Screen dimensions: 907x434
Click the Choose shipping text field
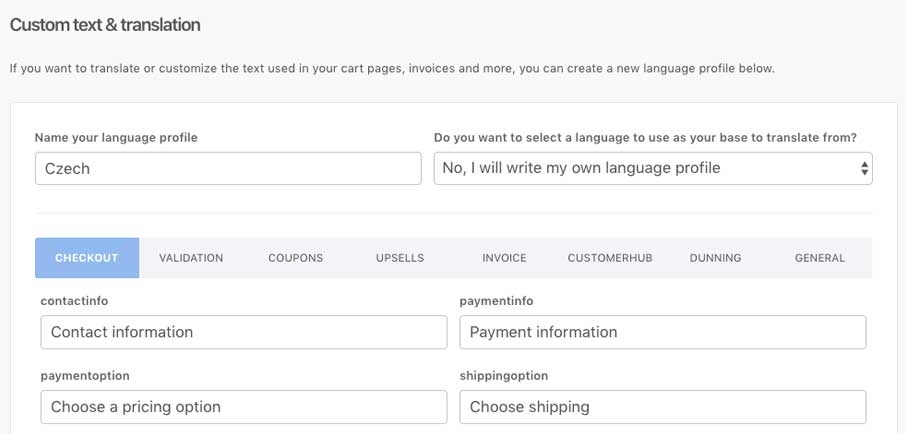pyautogui.click(x=663, y=407)
